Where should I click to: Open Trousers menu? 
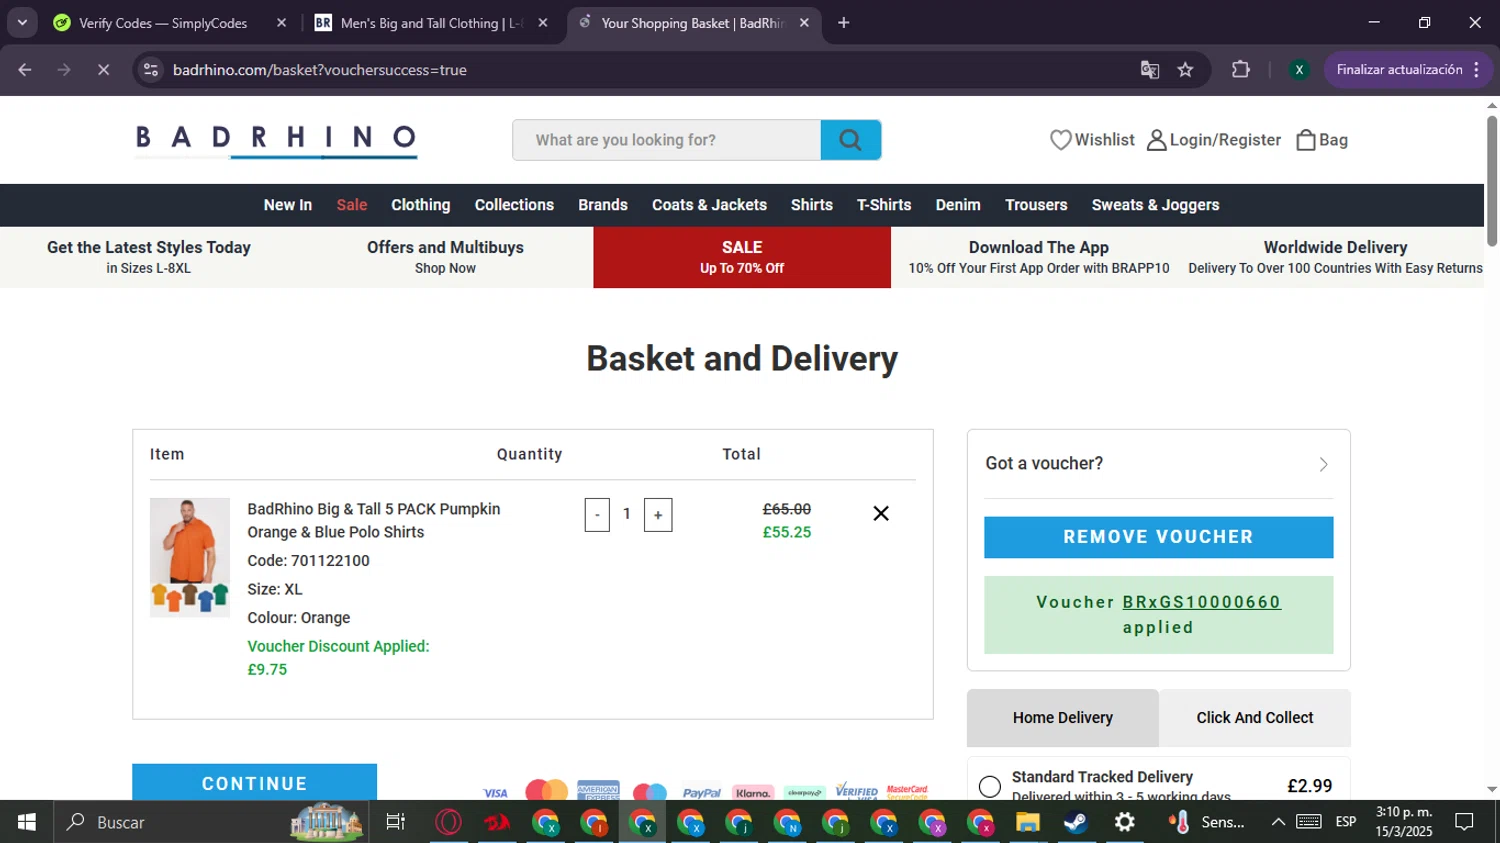point(1036,205)
